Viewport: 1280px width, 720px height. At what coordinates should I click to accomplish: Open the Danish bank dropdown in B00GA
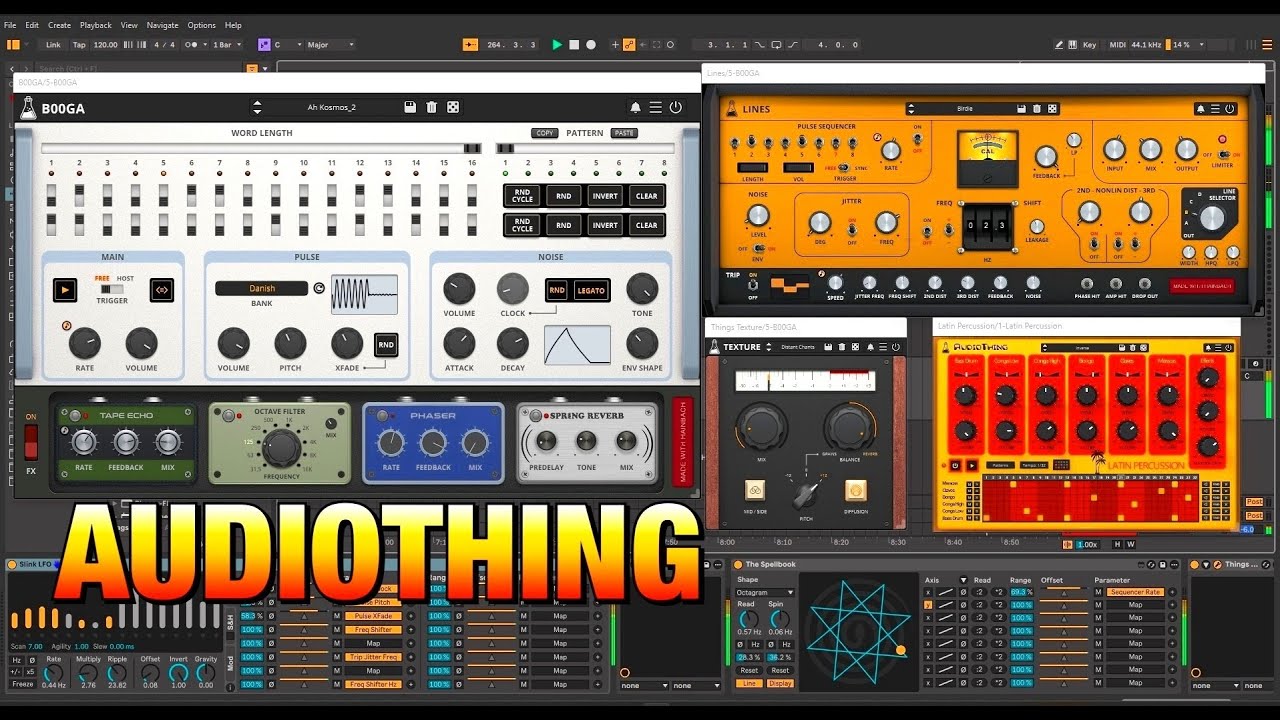pyautogui.click(x=261, y=288)
